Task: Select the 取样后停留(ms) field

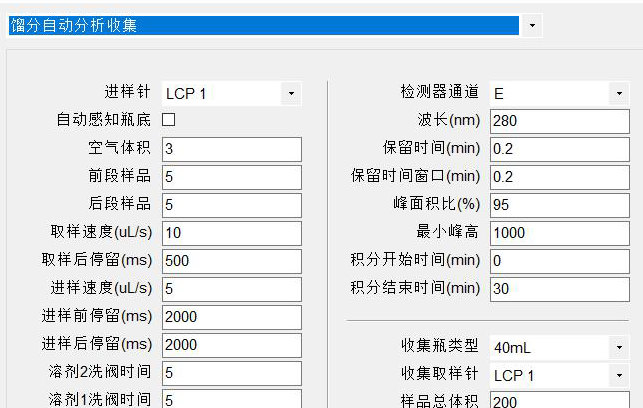Action: pos(230,261)
